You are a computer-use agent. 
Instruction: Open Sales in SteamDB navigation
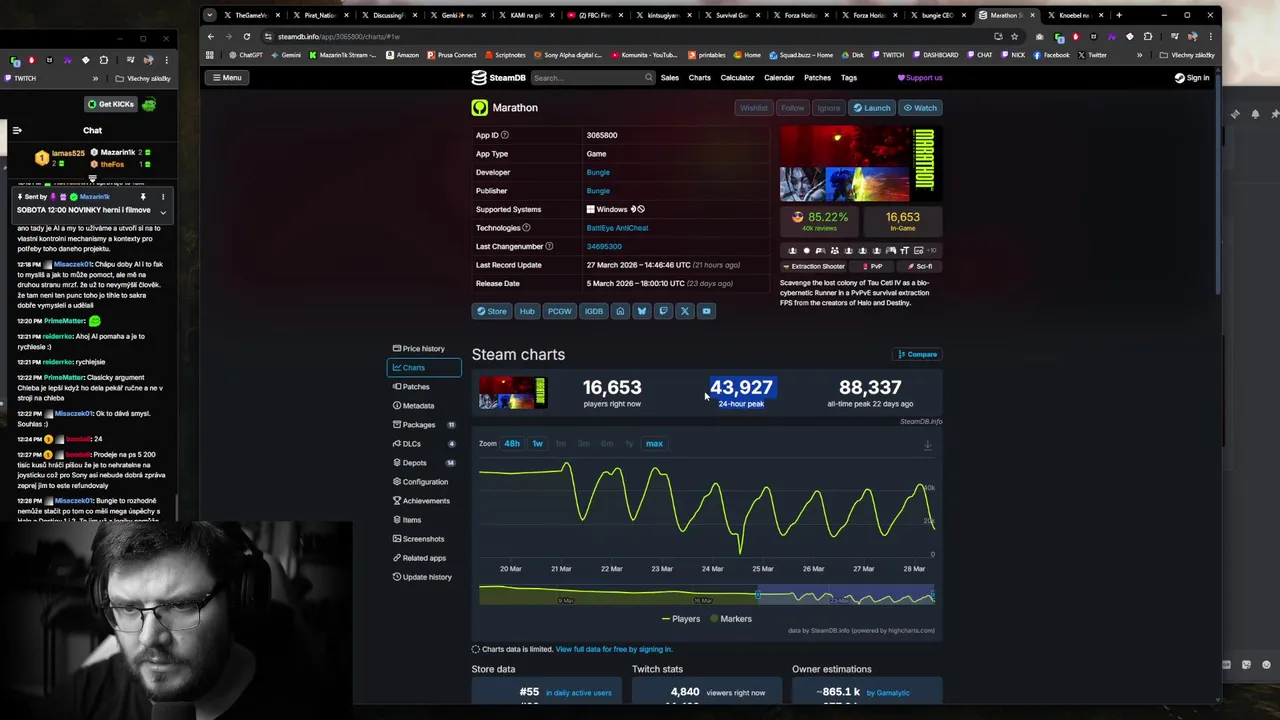point(670,78)
